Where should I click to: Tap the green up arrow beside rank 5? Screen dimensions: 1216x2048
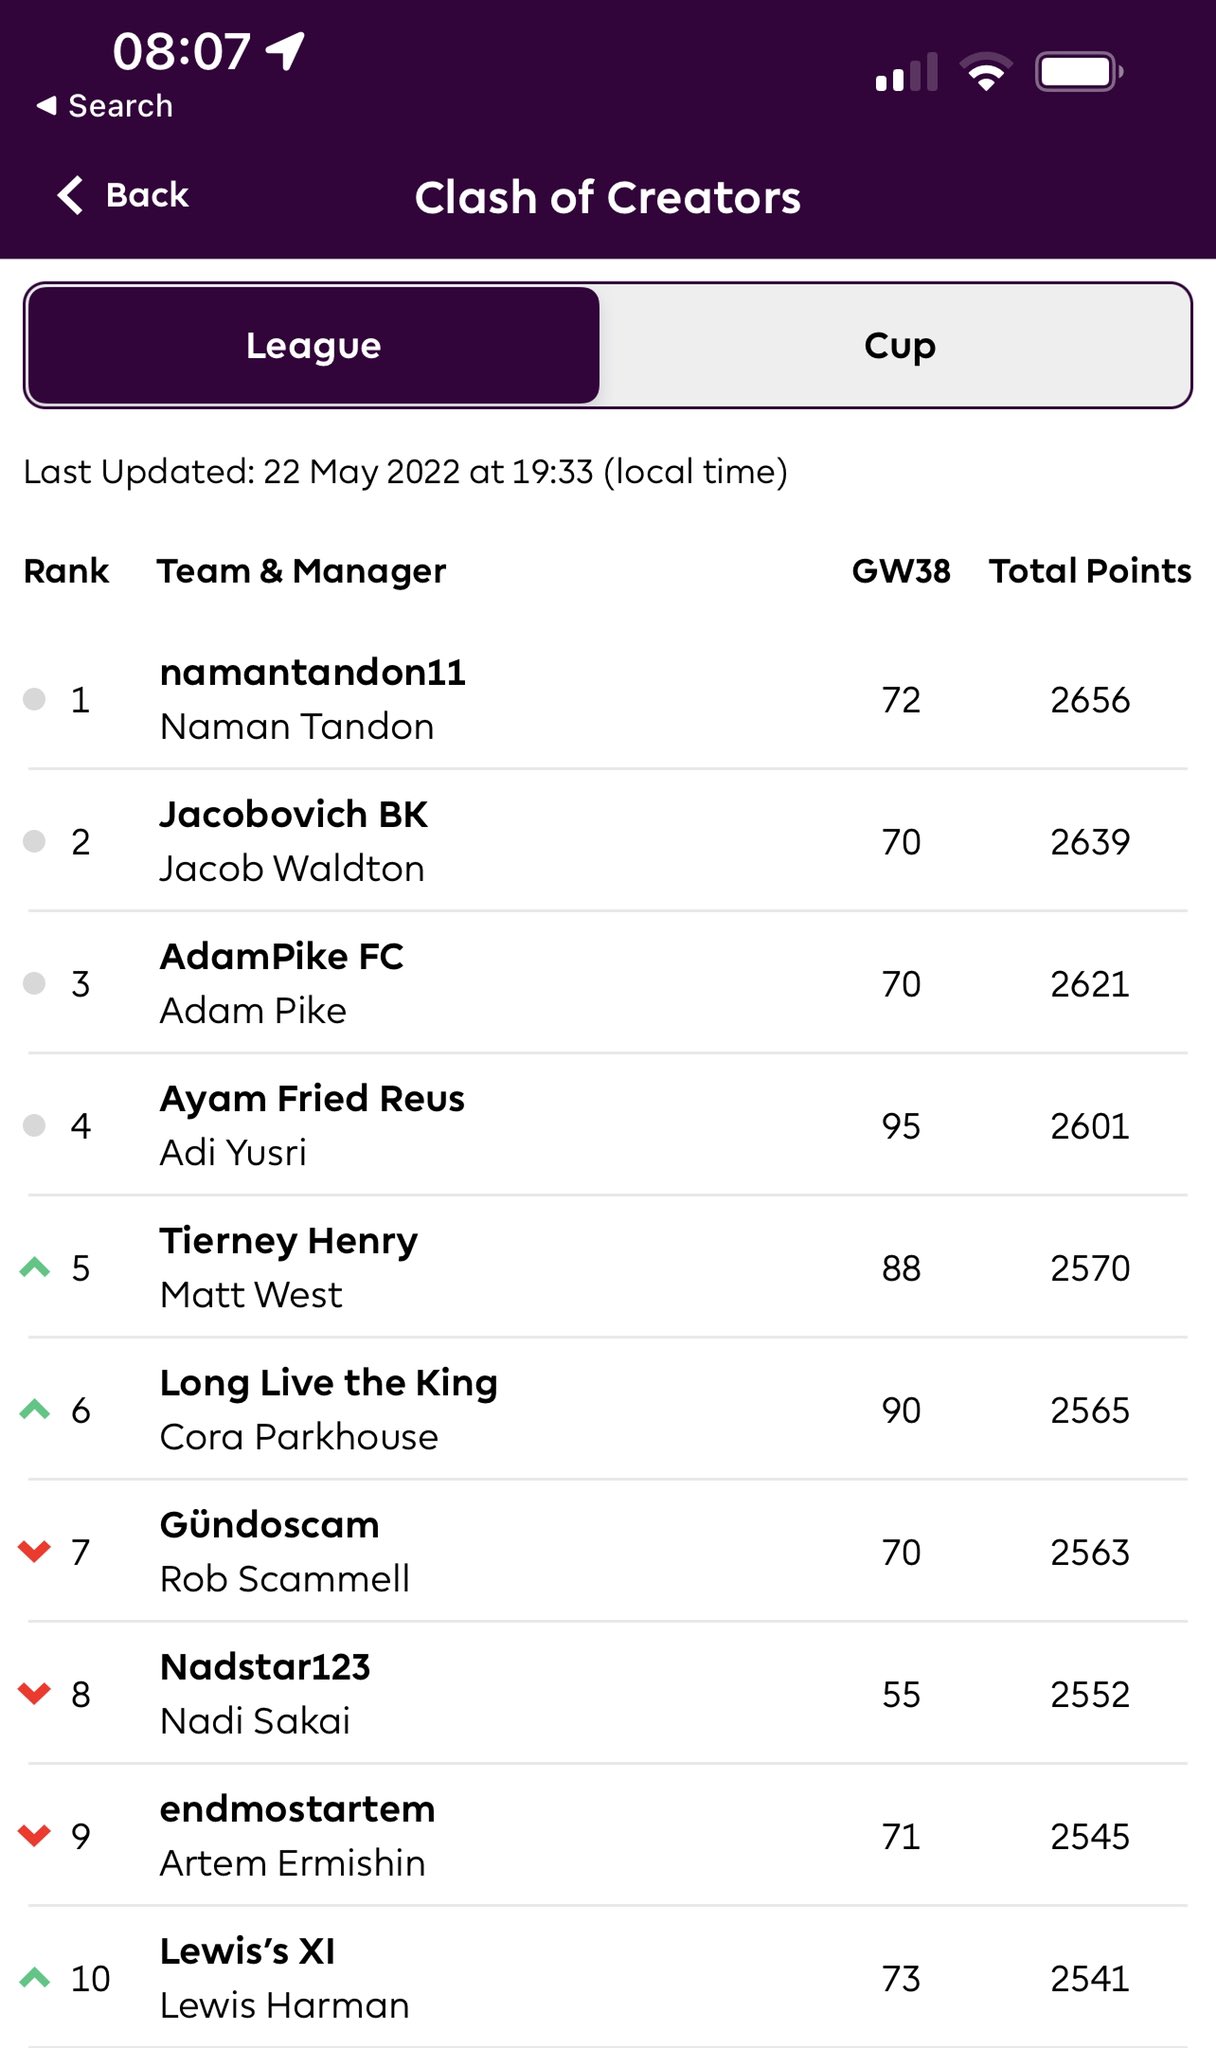(x=35, y=1268)
